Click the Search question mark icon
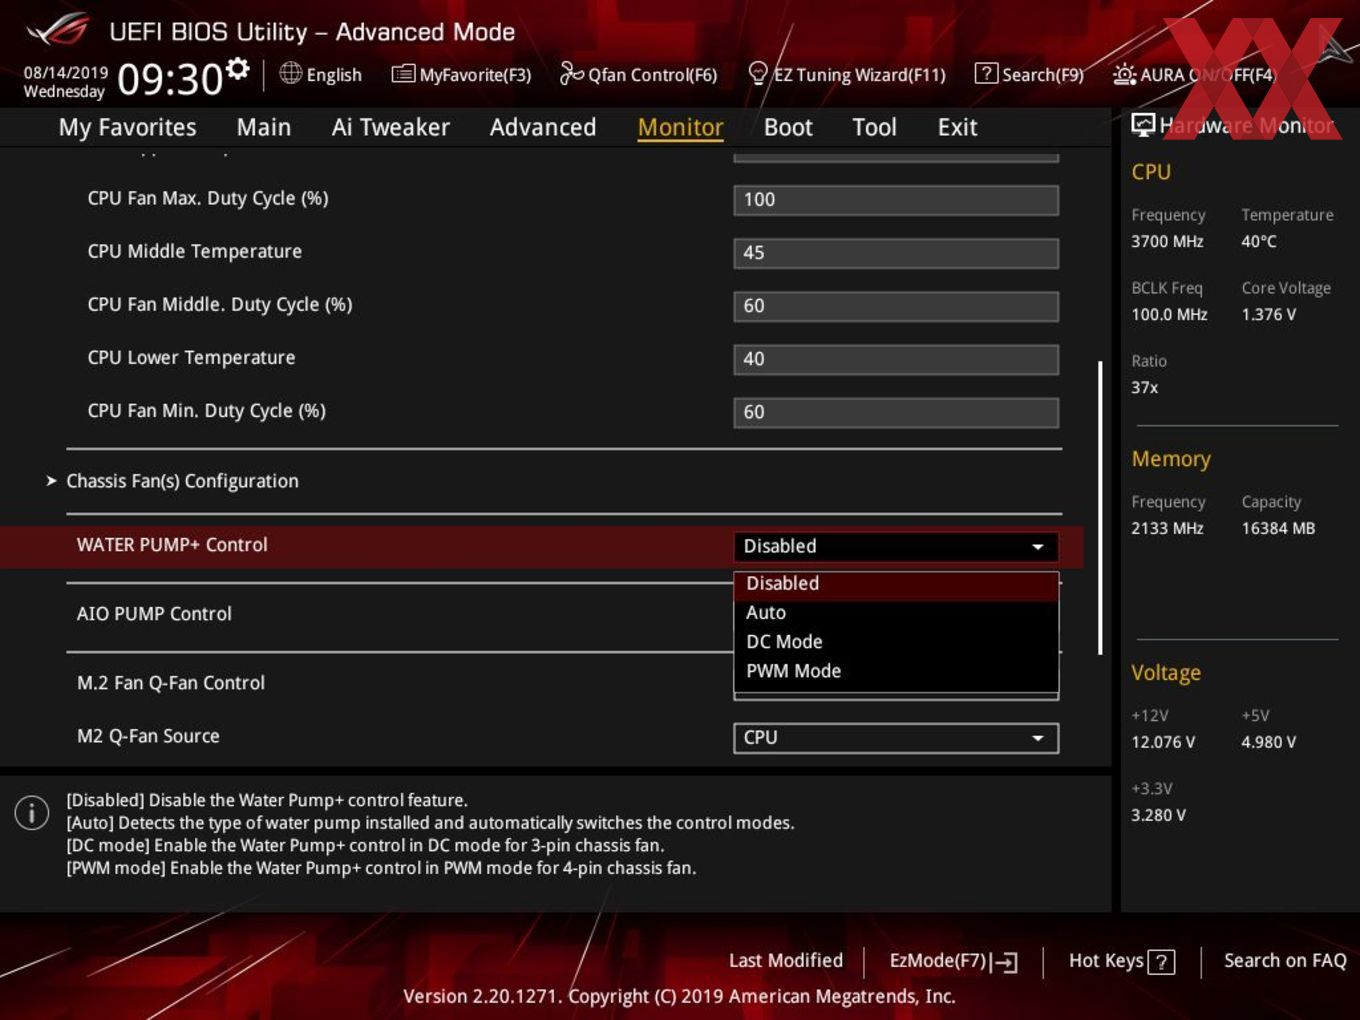1360x1020 pixels. [x=986, y=73]
